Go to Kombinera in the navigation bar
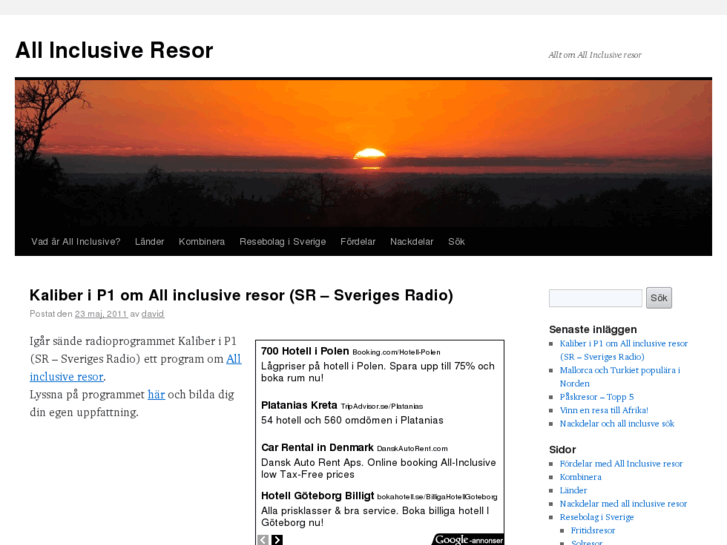Screen dimensions: 727x545 [x=202, y=242]
